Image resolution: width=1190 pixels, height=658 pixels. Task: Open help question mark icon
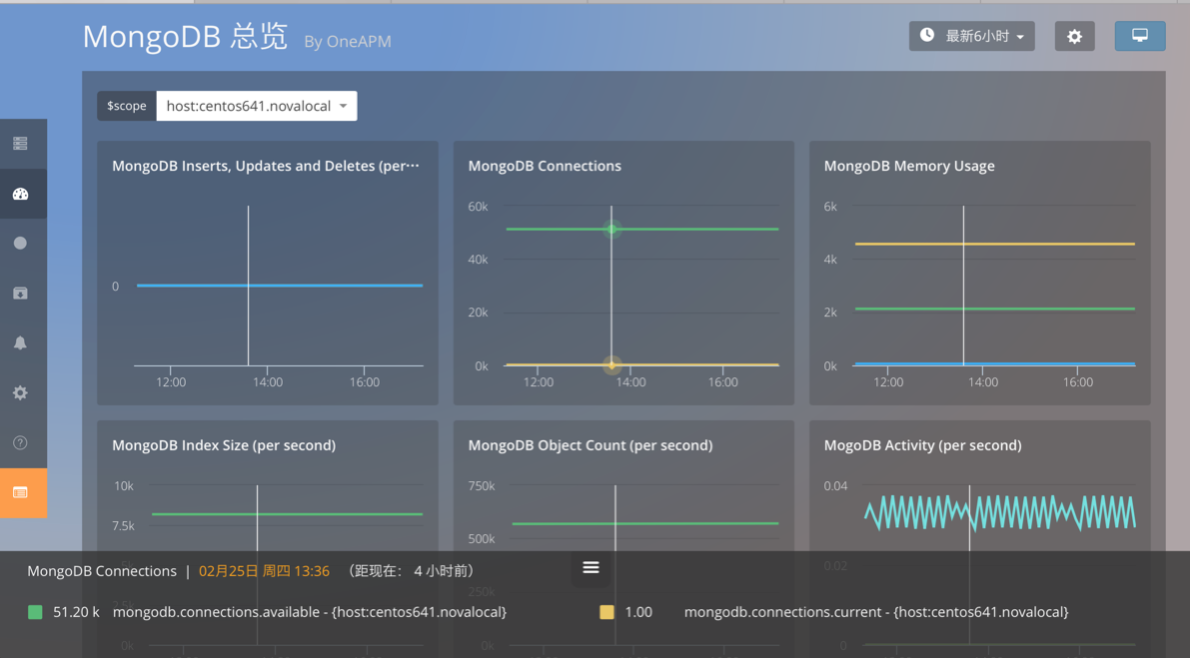20,443
